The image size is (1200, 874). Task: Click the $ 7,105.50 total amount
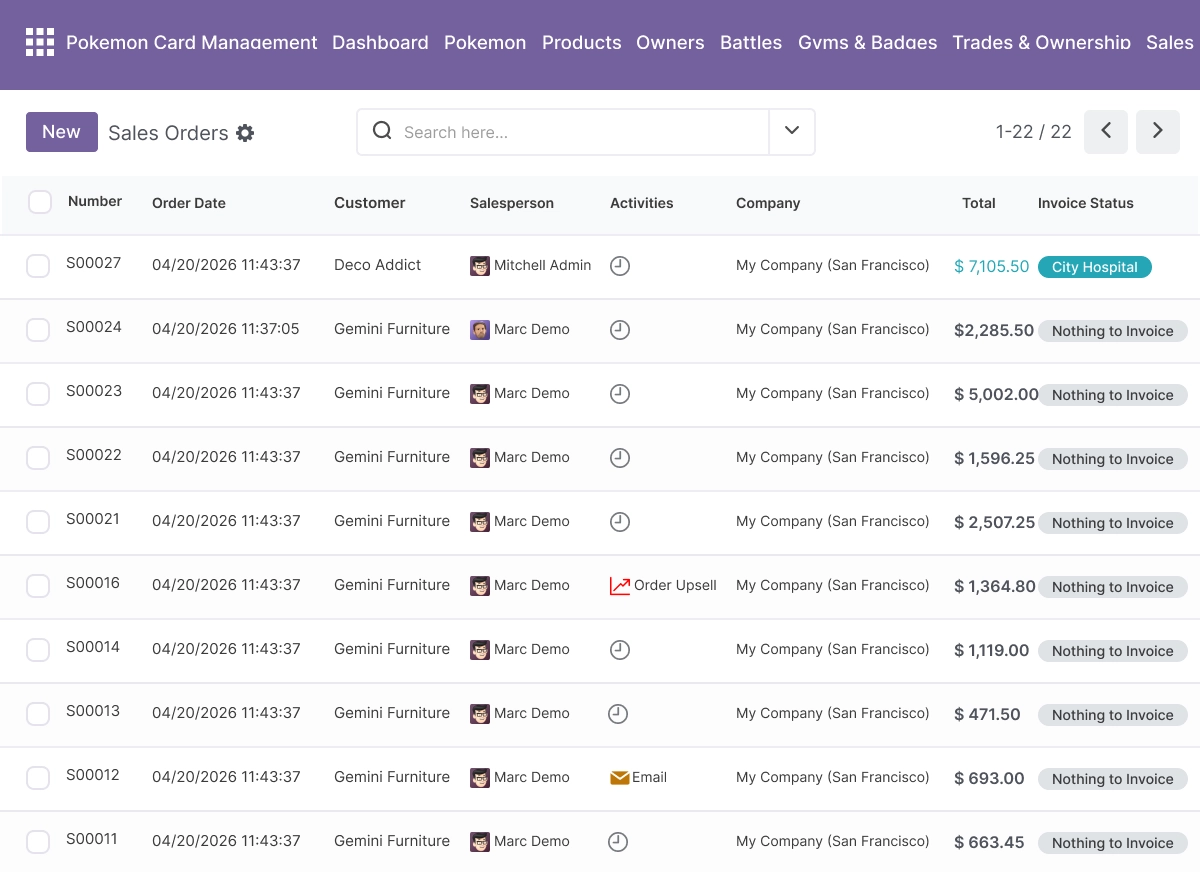992,266
